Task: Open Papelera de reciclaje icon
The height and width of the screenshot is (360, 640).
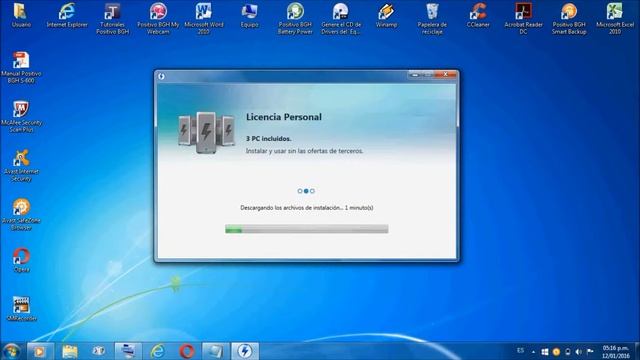Action: [x=432, y=18]
